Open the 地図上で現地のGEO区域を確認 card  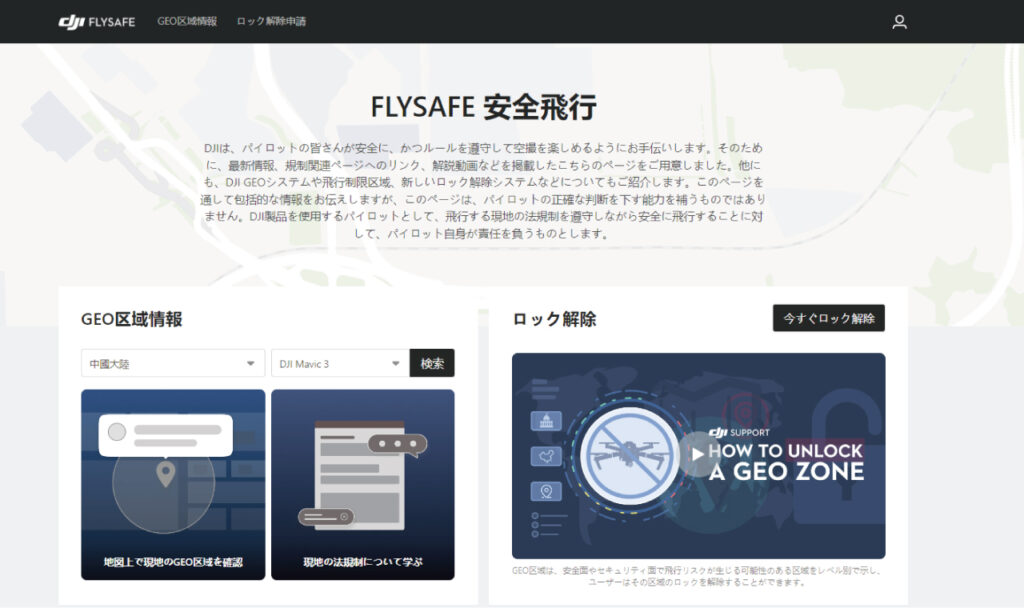click(x=173, y=485)
